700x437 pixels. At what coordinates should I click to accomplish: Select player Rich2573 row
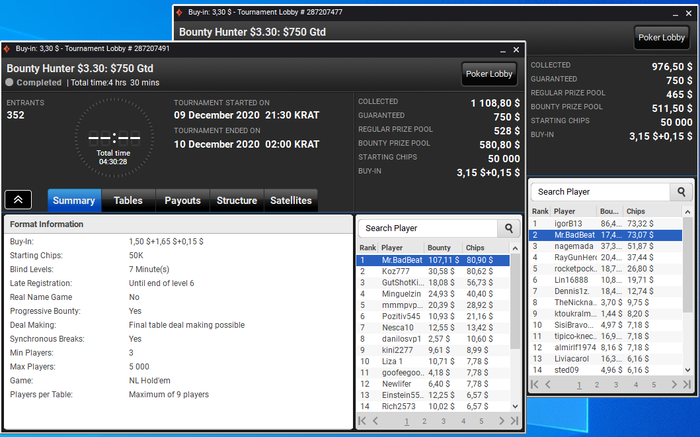433,406
